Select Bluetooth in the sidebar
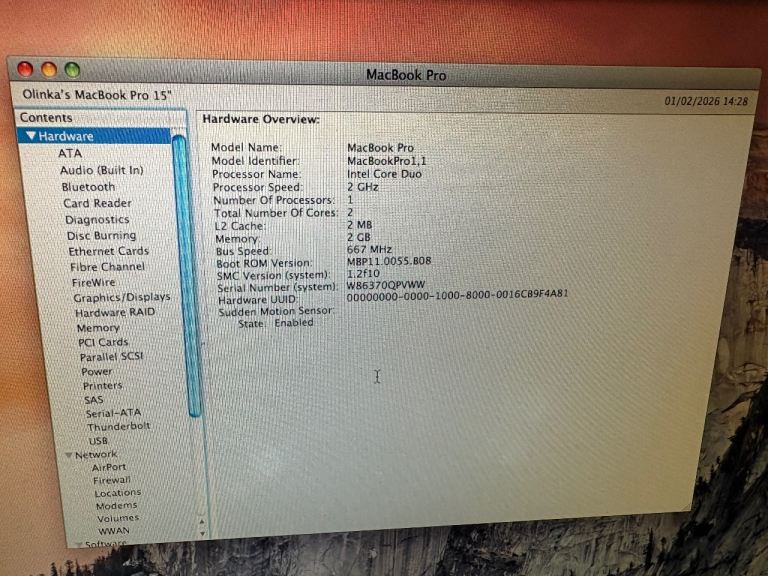This screenshot has height=576, width=768. [88, 187]
